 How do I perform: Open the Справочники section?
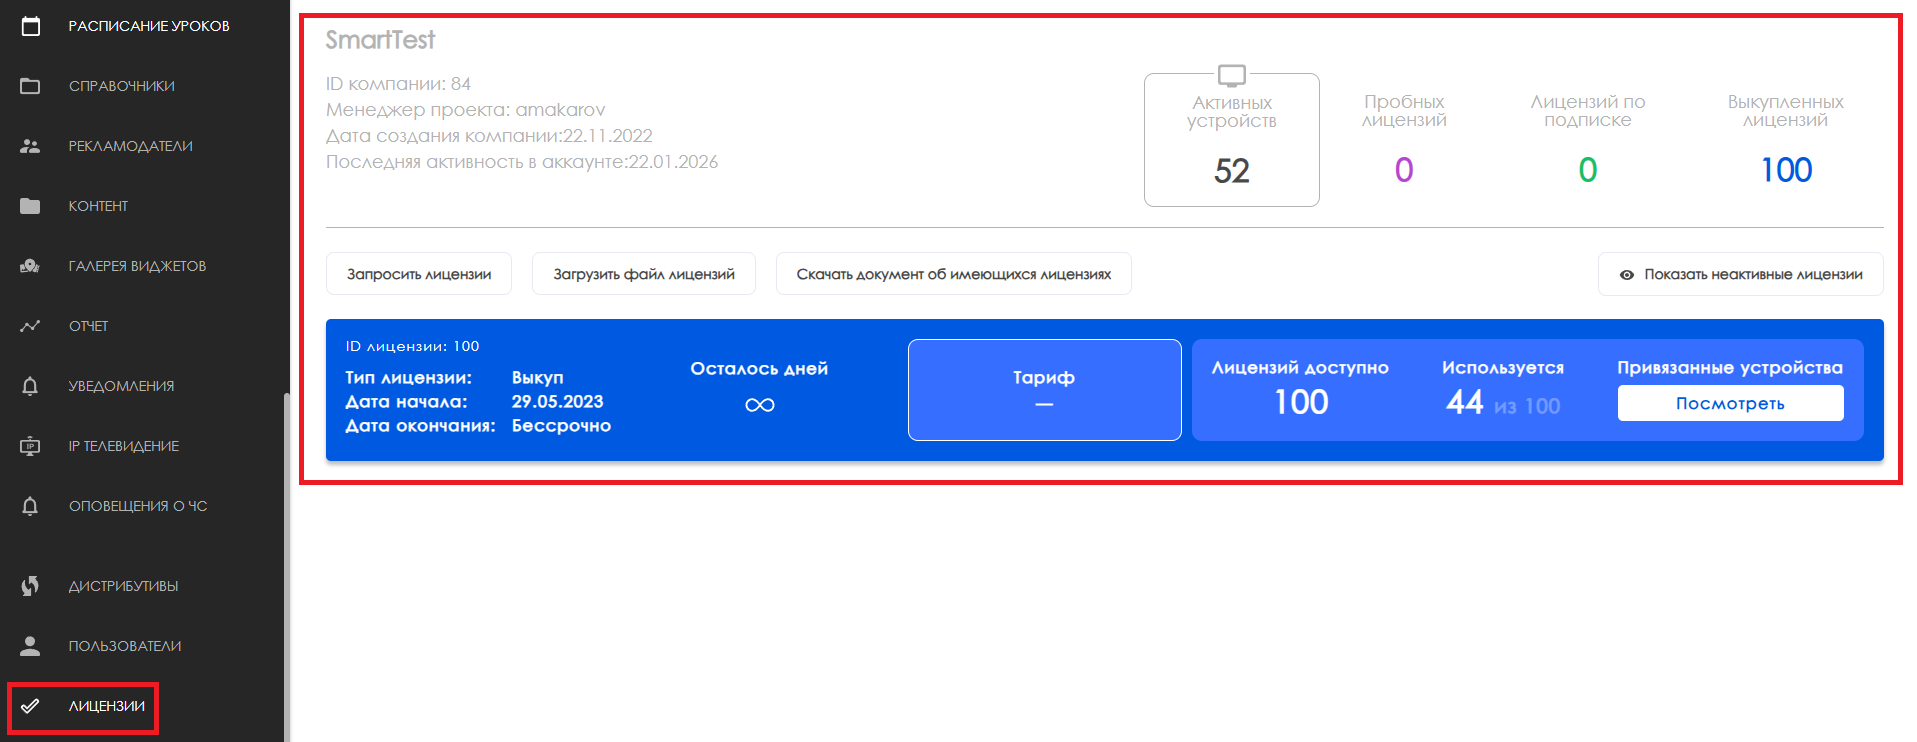pyautogui.click(x=122, y=86)
